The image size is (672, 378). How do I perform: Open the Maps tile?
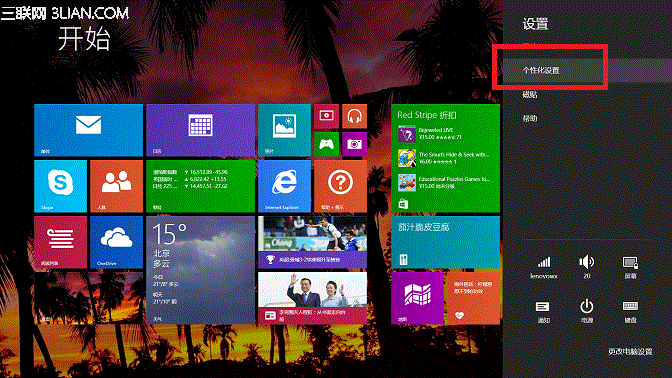click(x=417, y=298)
